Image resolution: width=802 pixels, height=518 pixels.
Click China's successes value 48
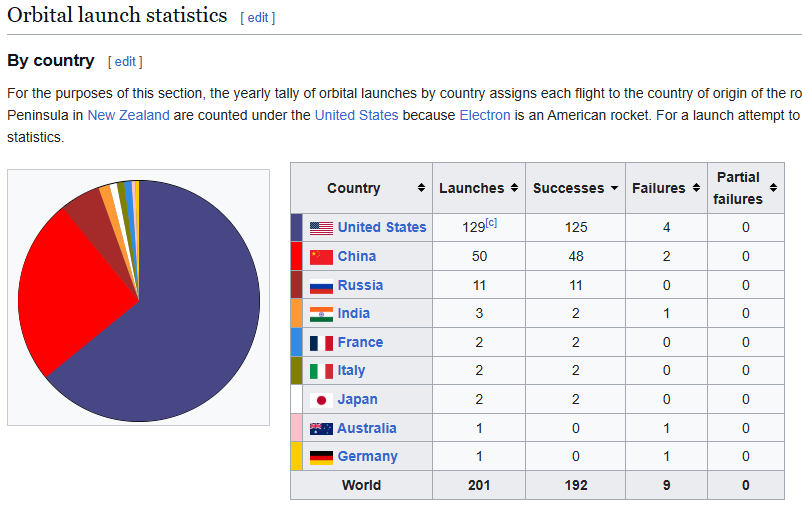coord(576,256)
